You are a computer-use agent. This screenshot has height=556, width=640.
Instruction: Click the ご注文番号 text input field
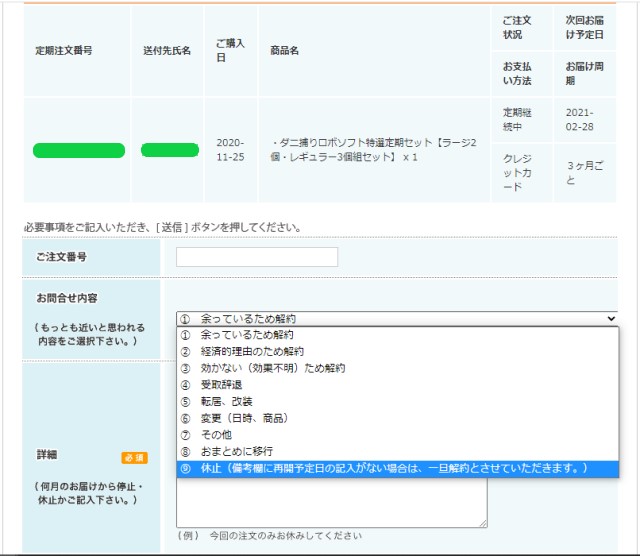257,257
